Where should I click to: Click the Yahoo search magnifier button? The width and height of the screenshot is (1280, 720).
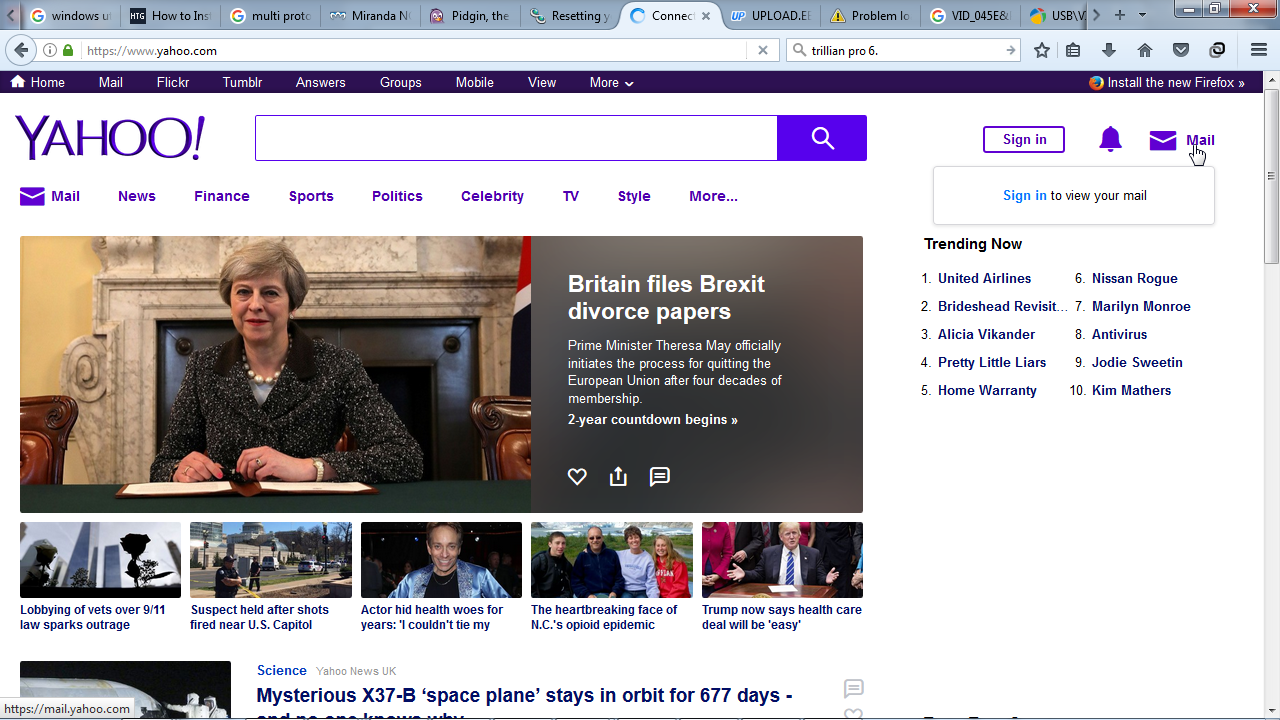822,138
